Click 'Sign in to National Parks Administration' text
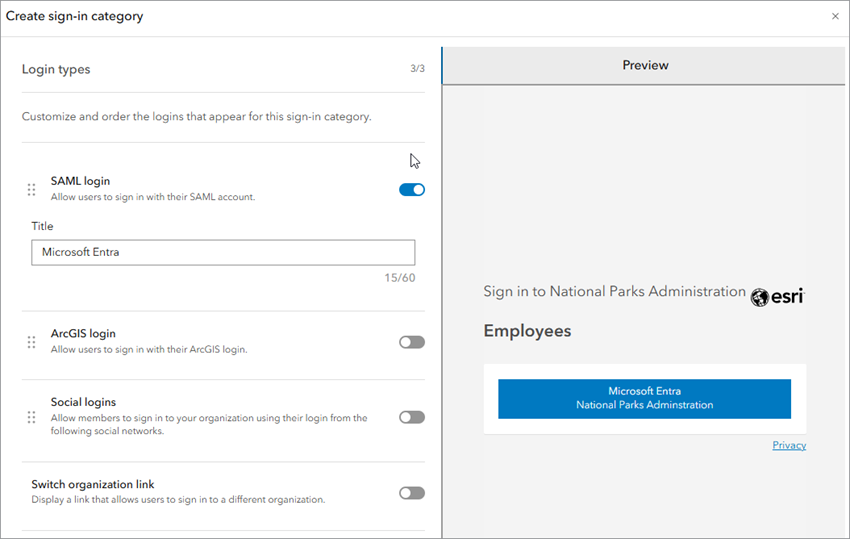The height and width of the screenshot is (539, 850). pyautogui.click(x=614, y=292)
